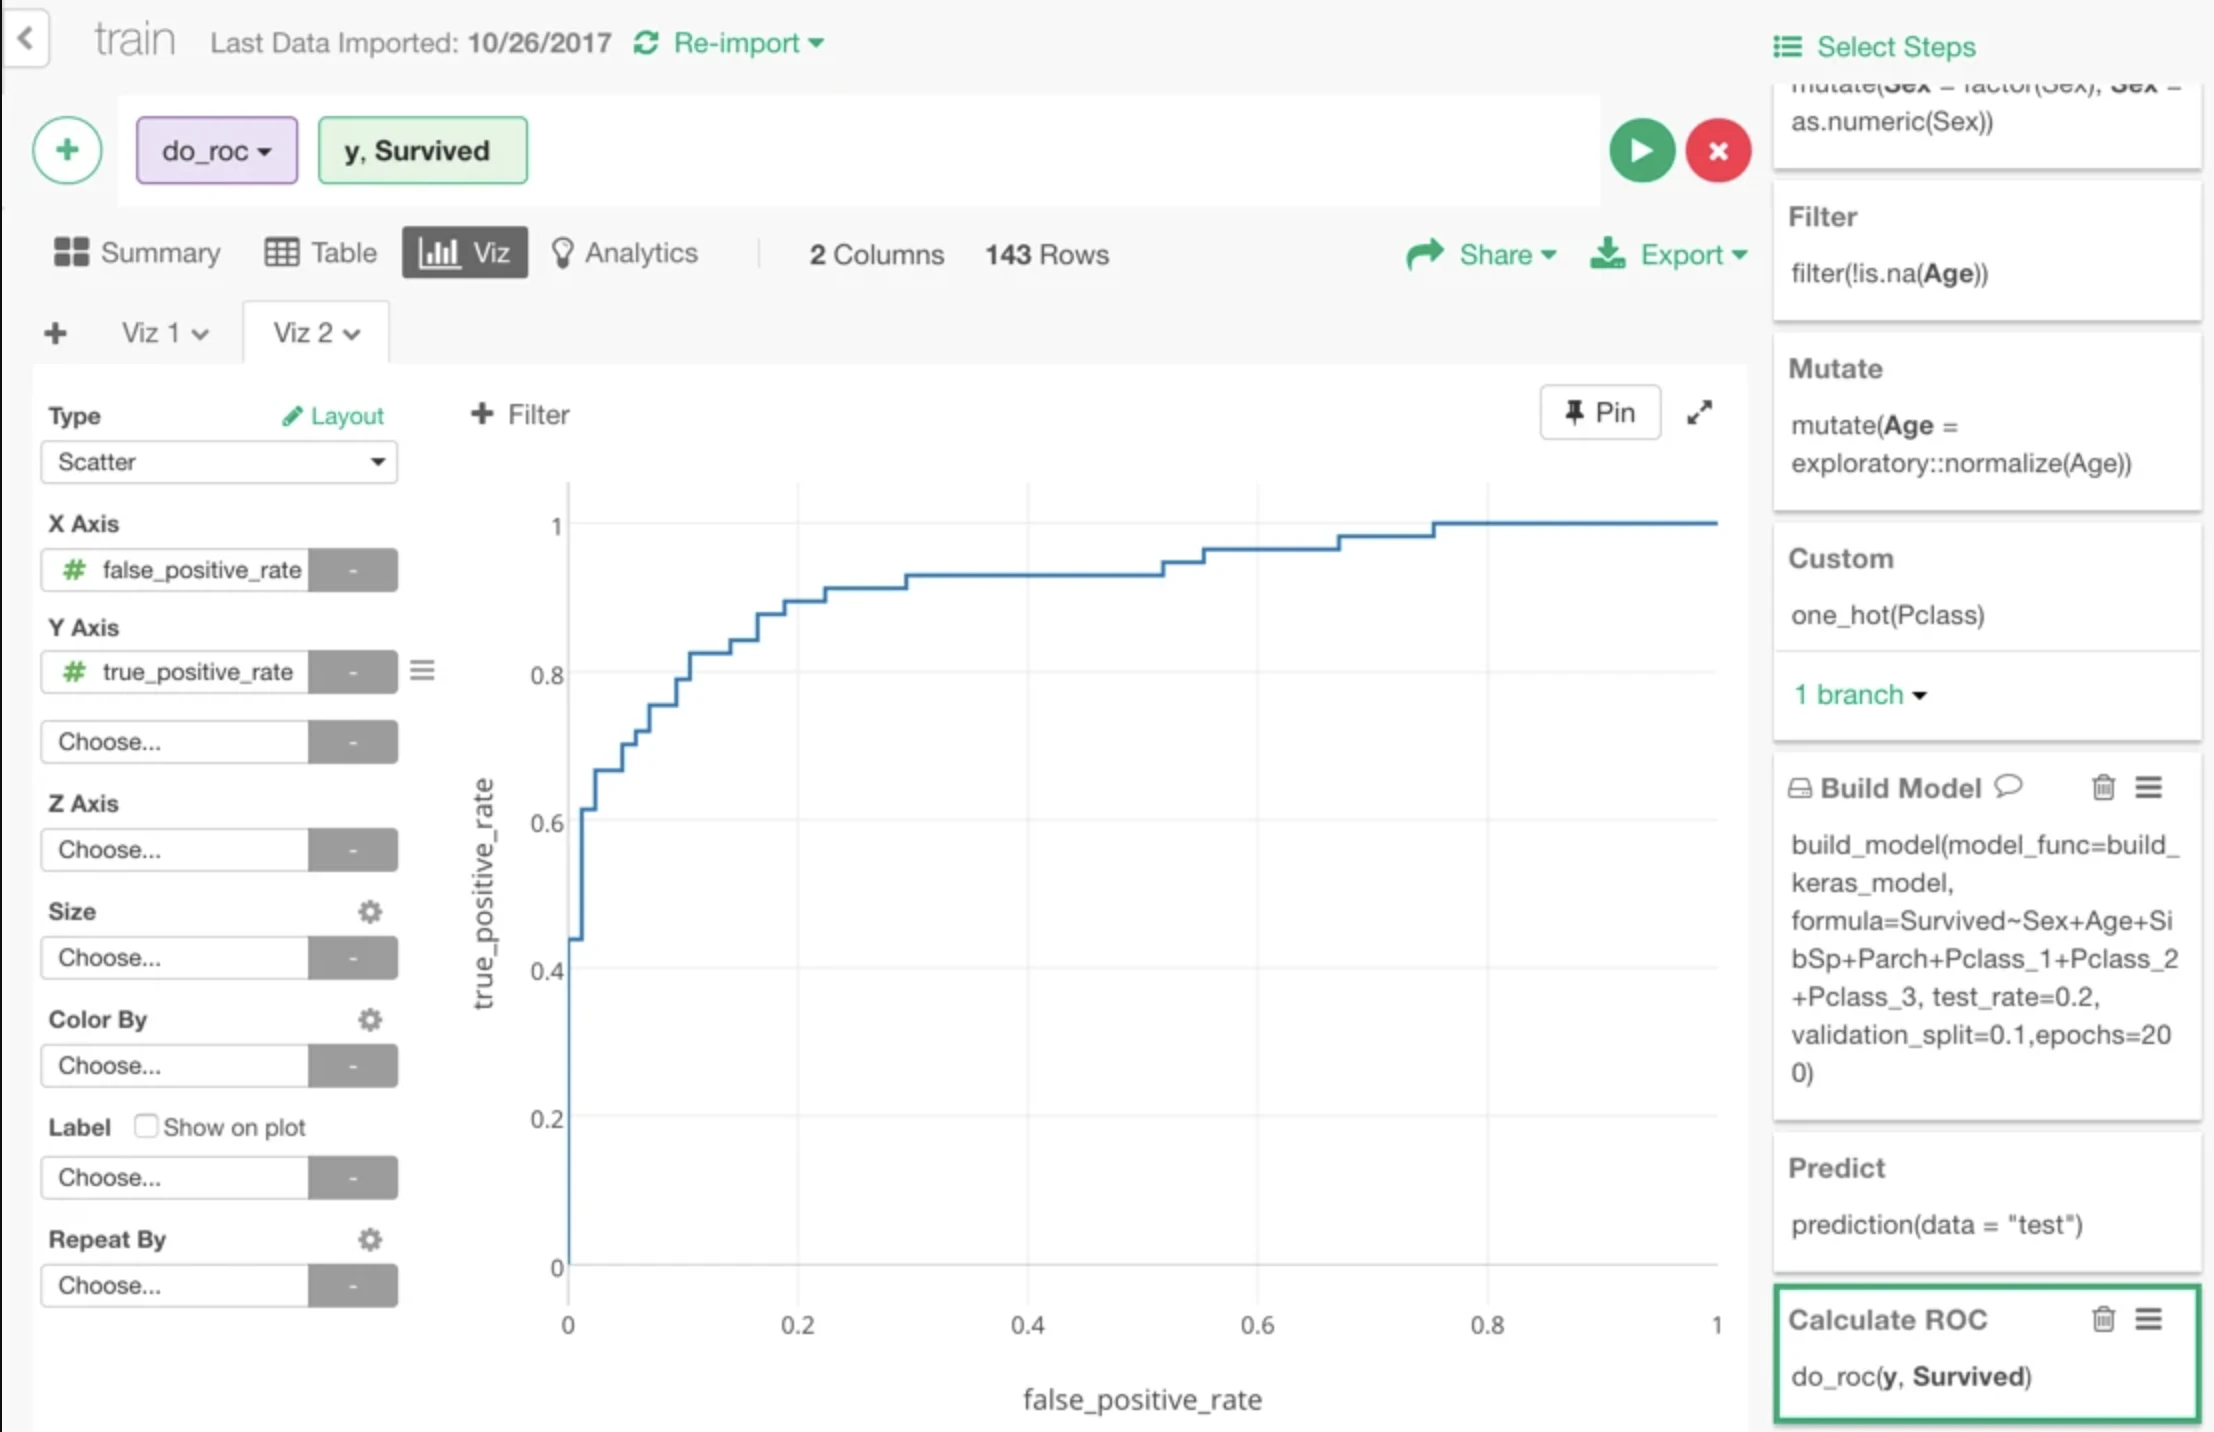
Task: Click the back arrow at top left
Action: (26, 39)
